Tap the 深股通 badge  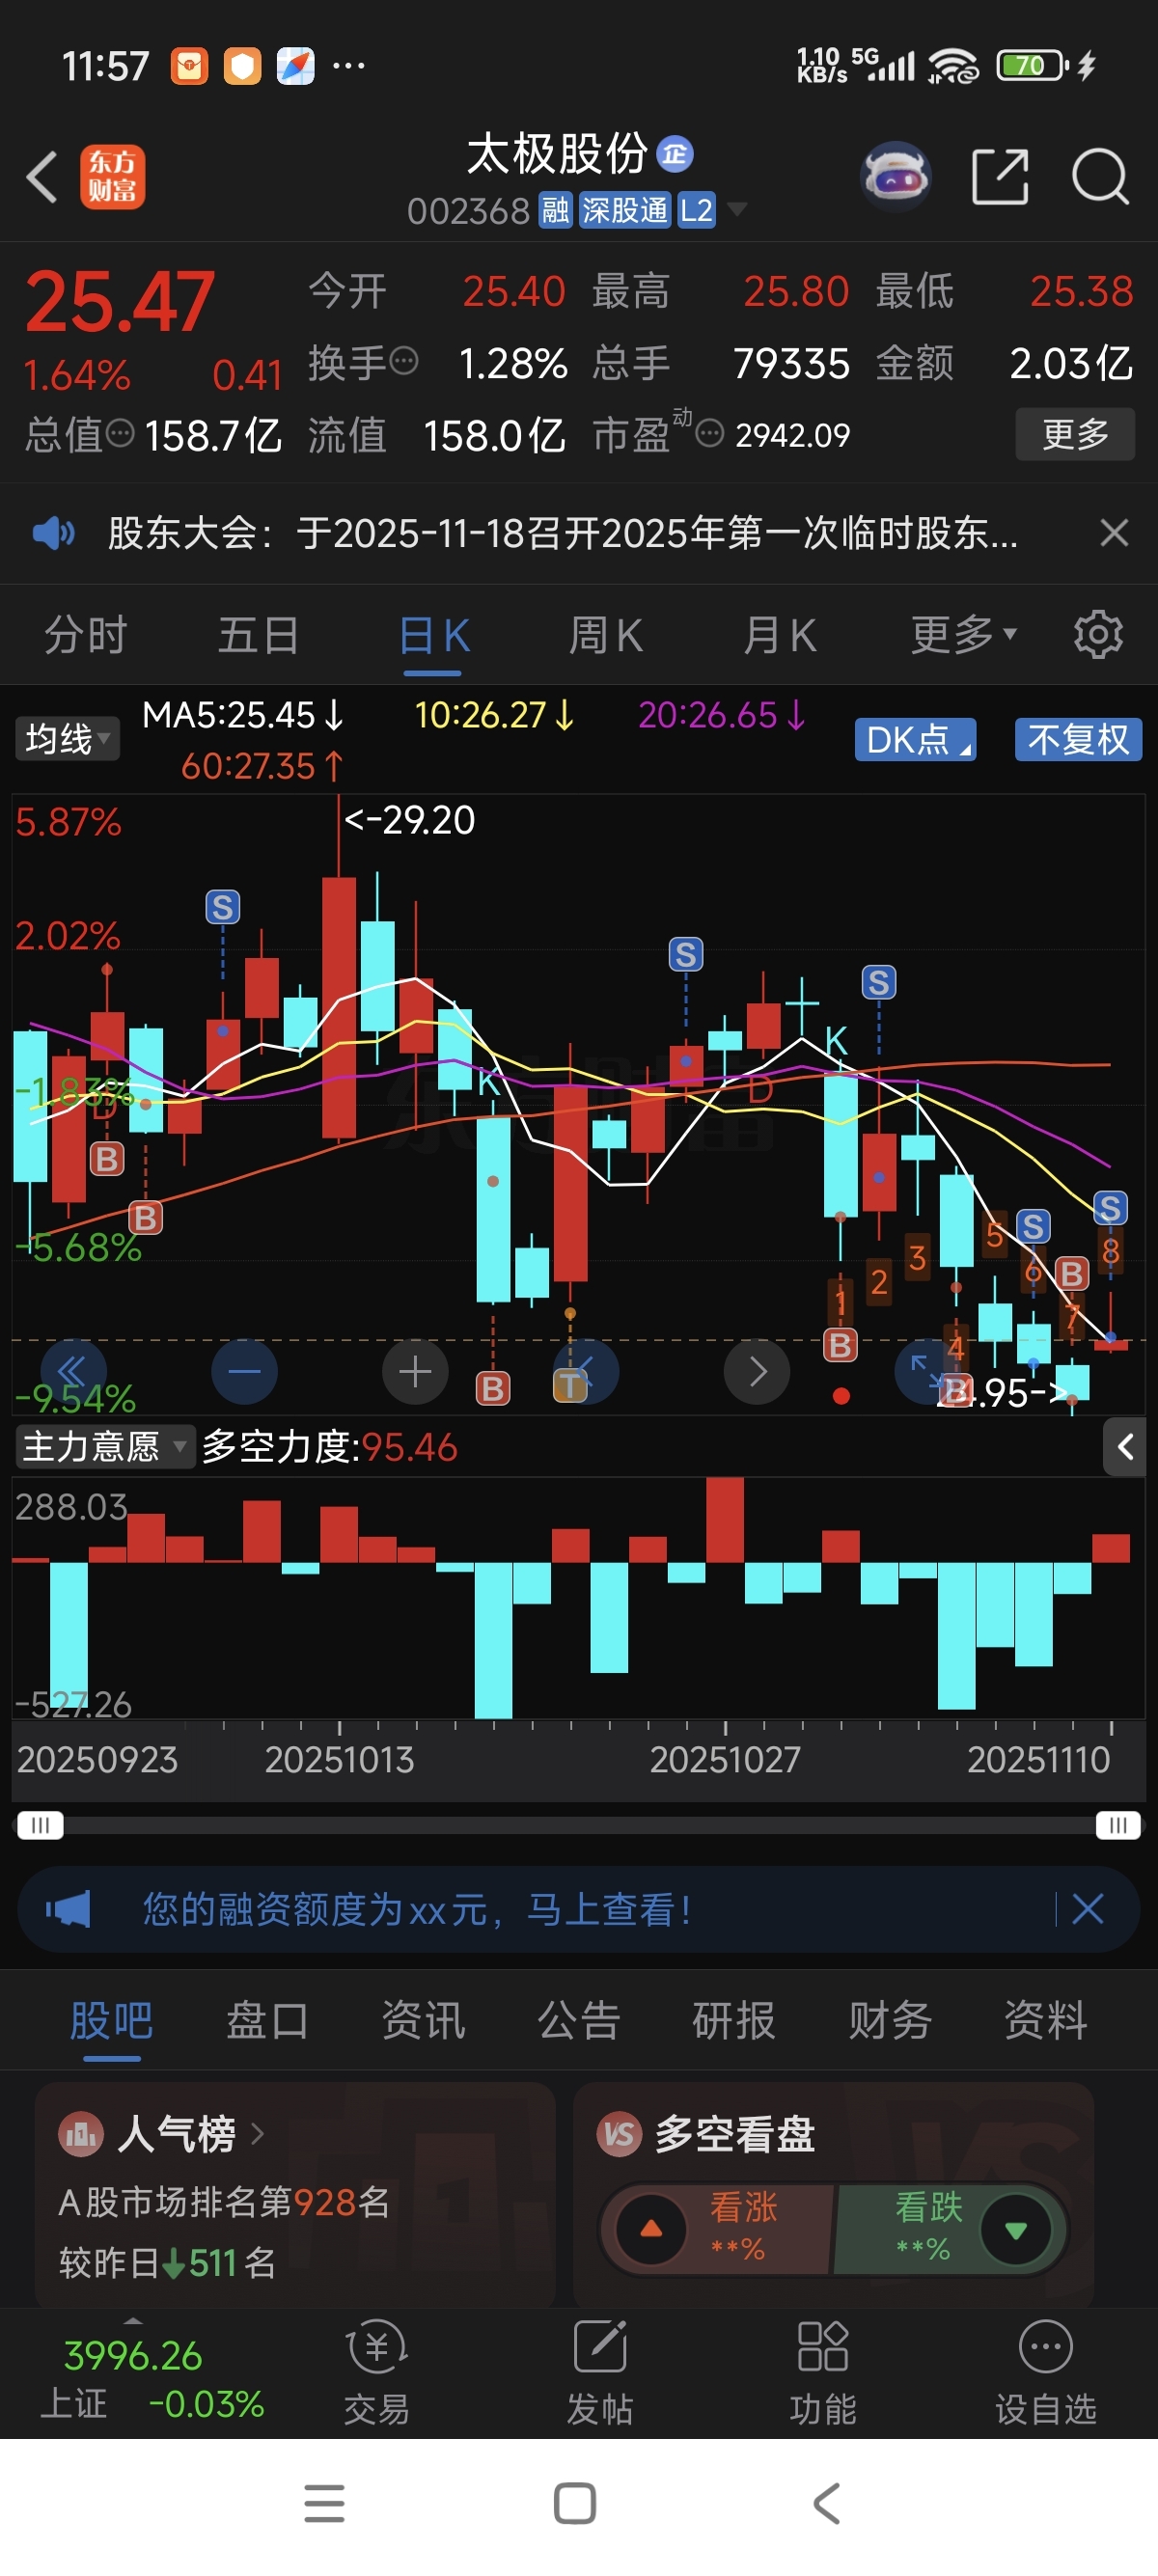pos(625,211)
